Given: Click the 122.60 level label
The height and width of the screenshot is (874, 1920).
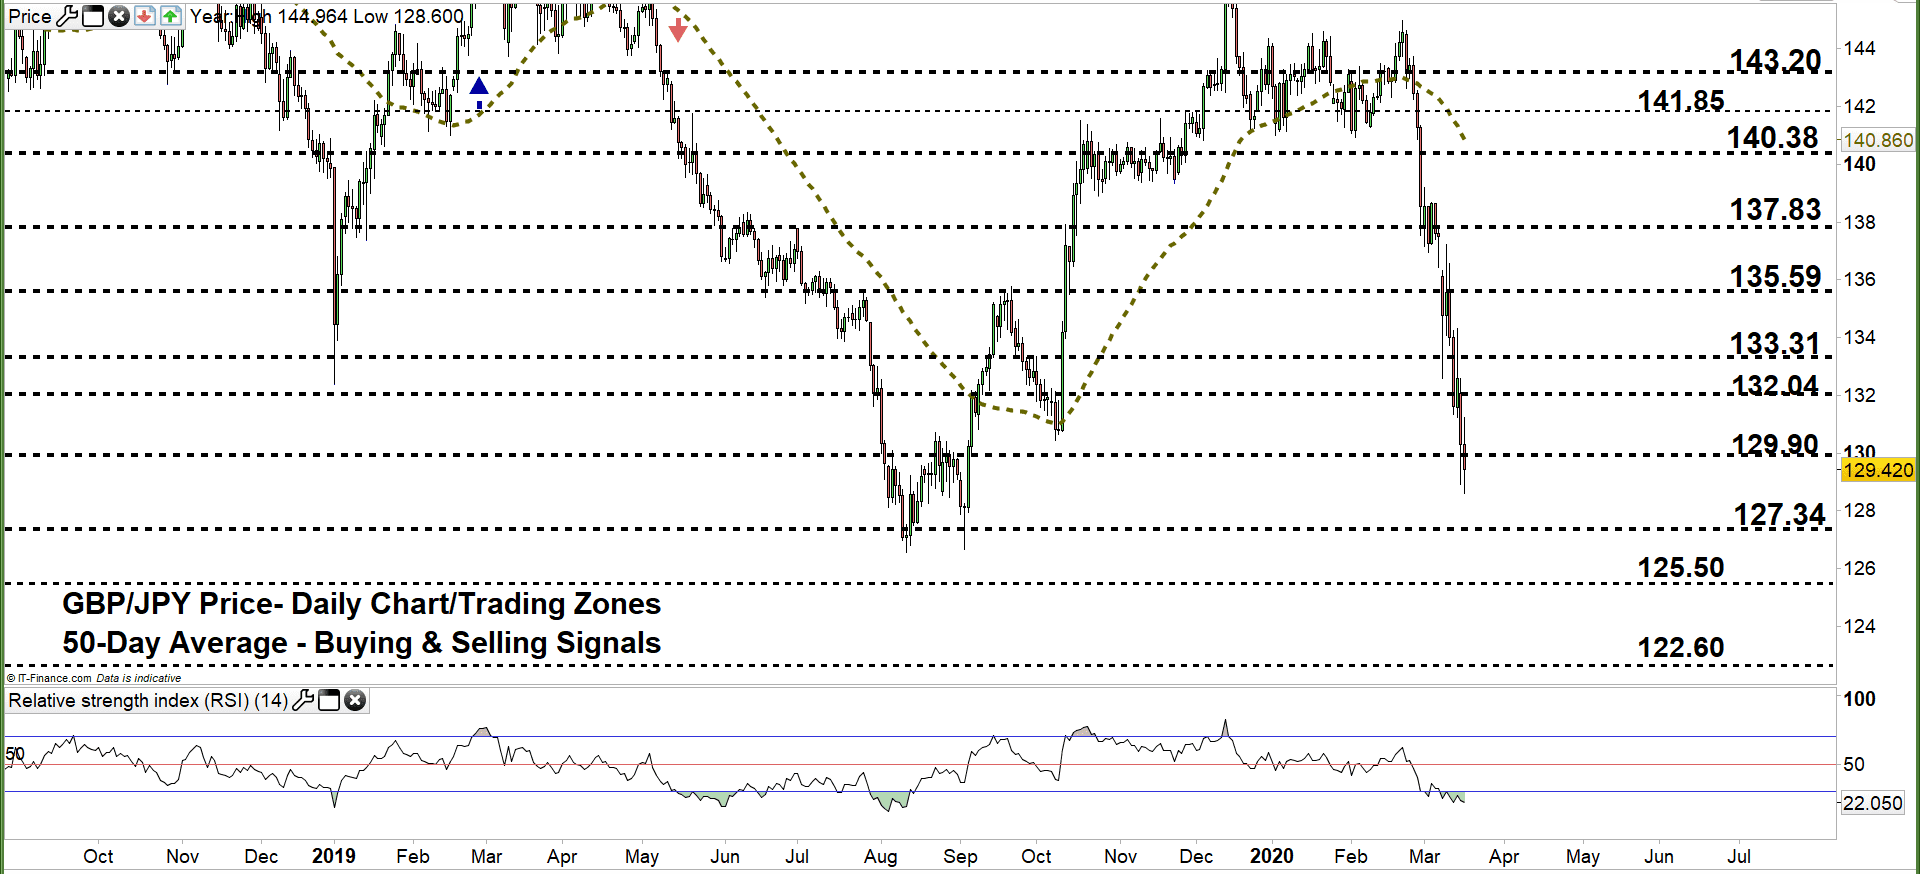Looking at the screenshot, I should [x=1681, y=647].
